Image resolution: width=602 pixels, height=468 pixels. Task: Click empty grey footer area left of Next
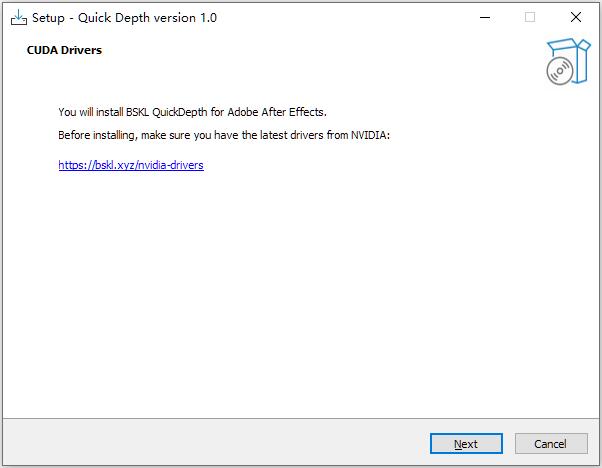point(215,443)
